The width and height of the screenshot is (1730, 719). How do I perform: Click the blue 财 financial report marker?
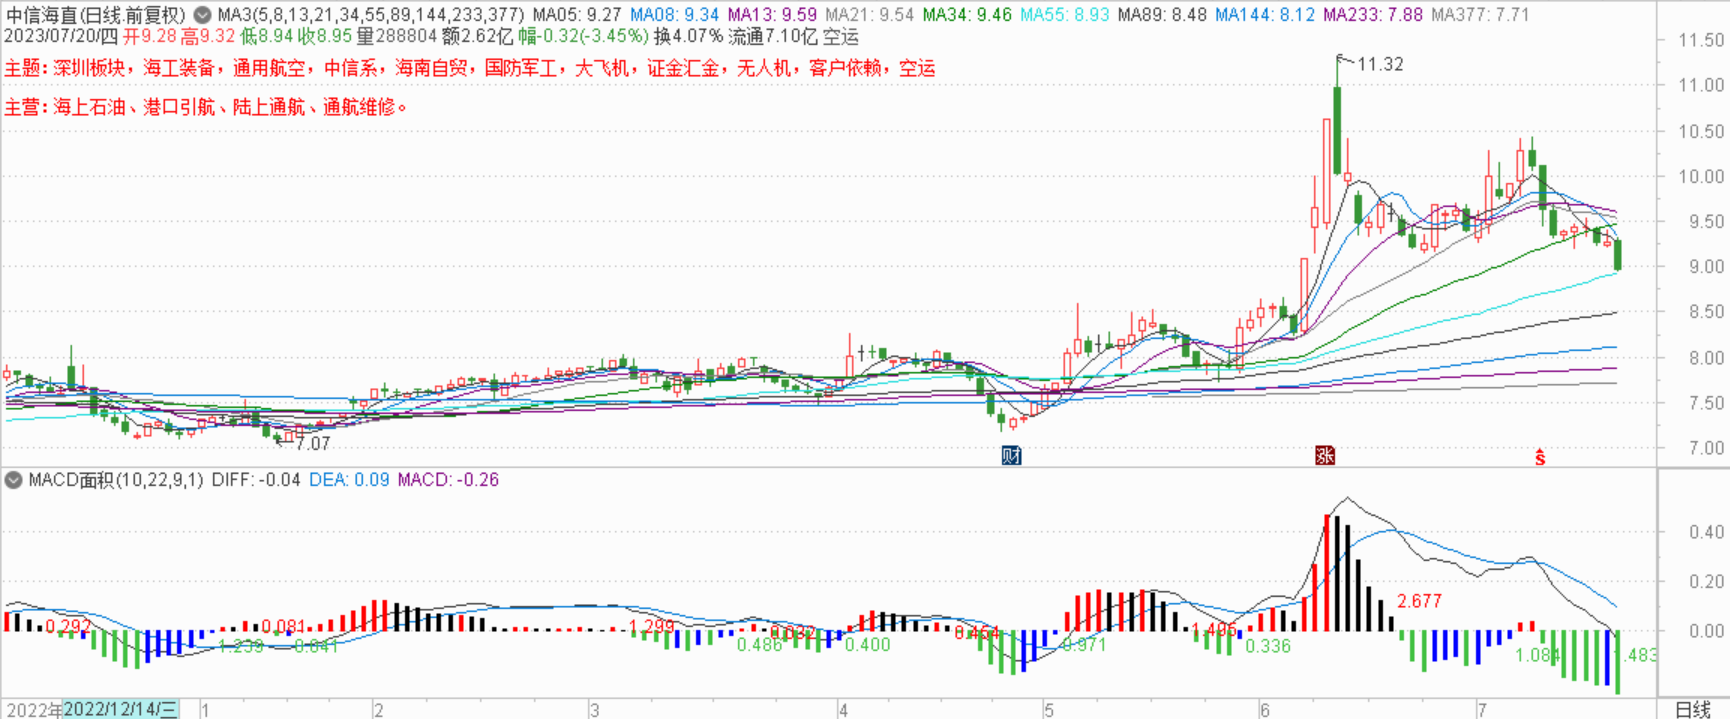1011,456
